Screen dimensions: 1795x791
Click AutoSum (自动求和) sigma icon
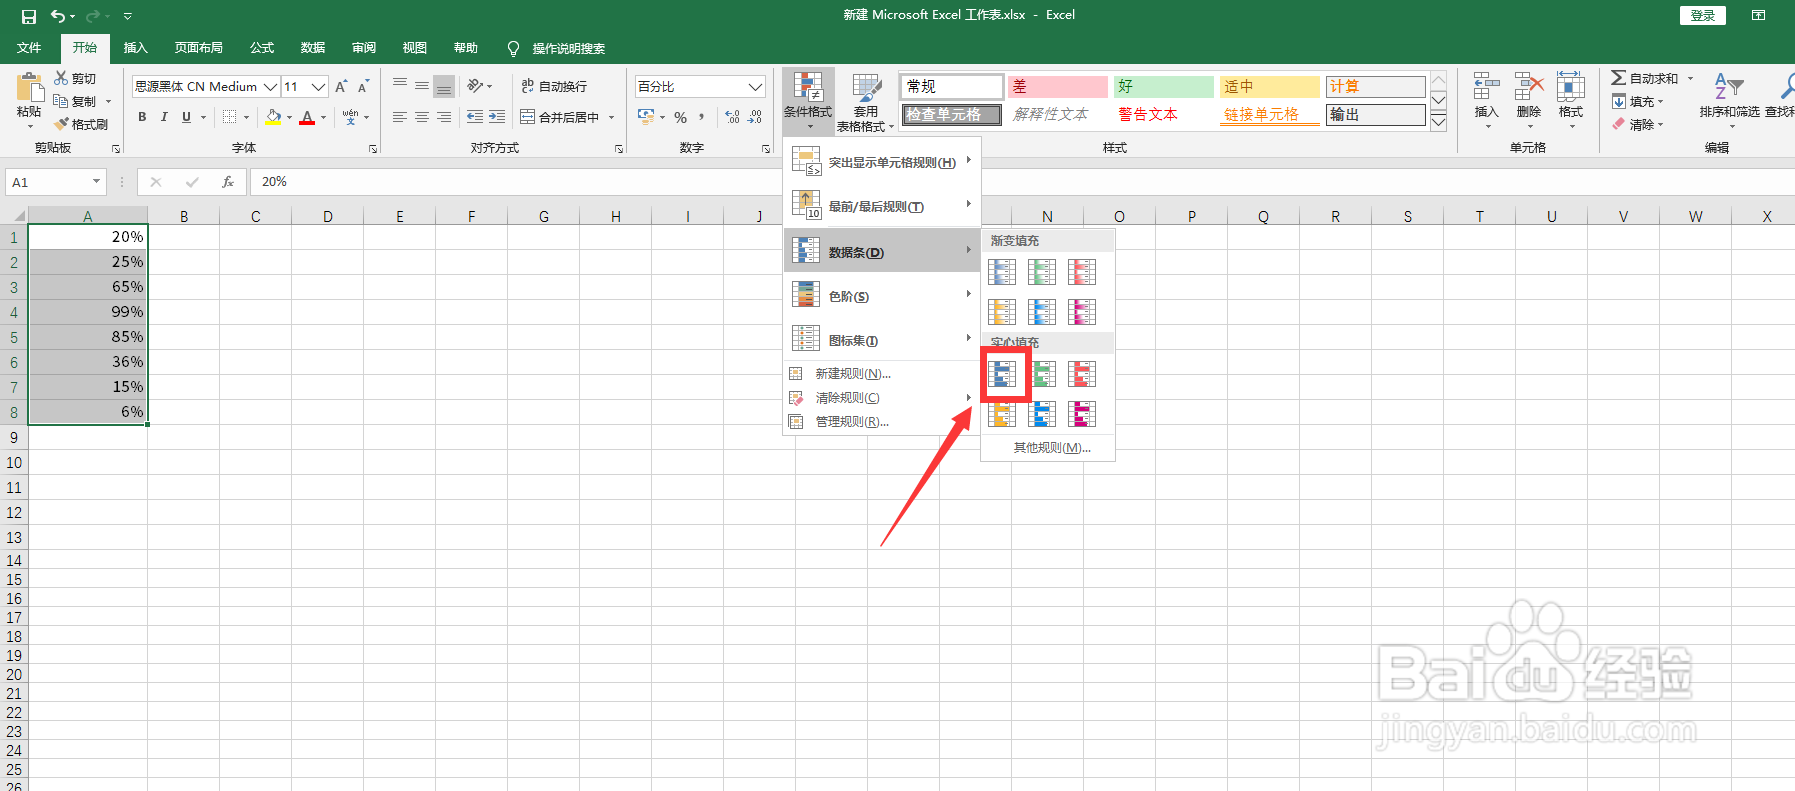(1618, 78)
